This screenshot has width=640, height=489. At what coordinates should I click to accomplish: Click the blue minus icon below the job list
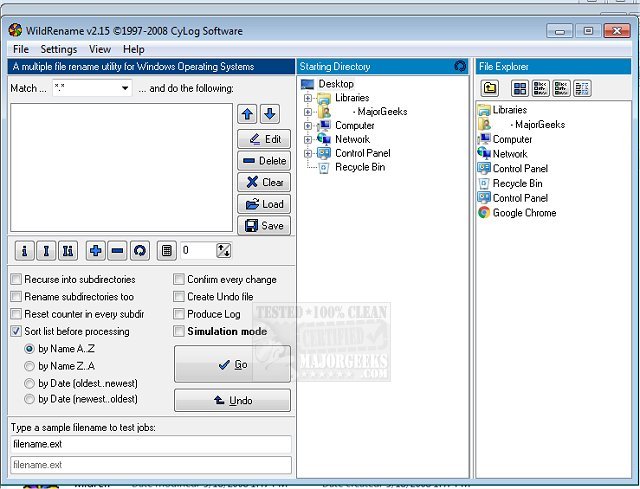(x=116, y=250)
